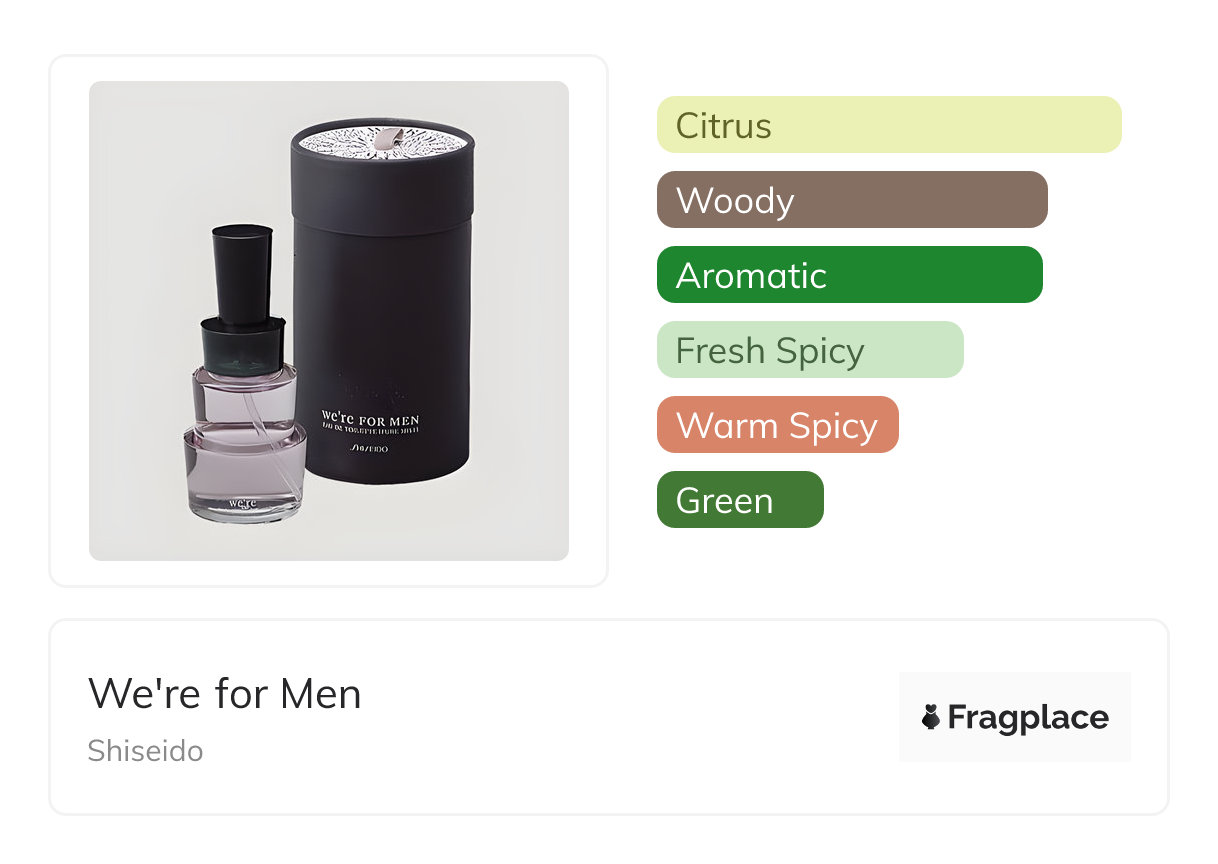Click the glass perfume bottle
The width and height of the screenshot is (1218, 864).
pyautogui.click(x=243, y=373)
